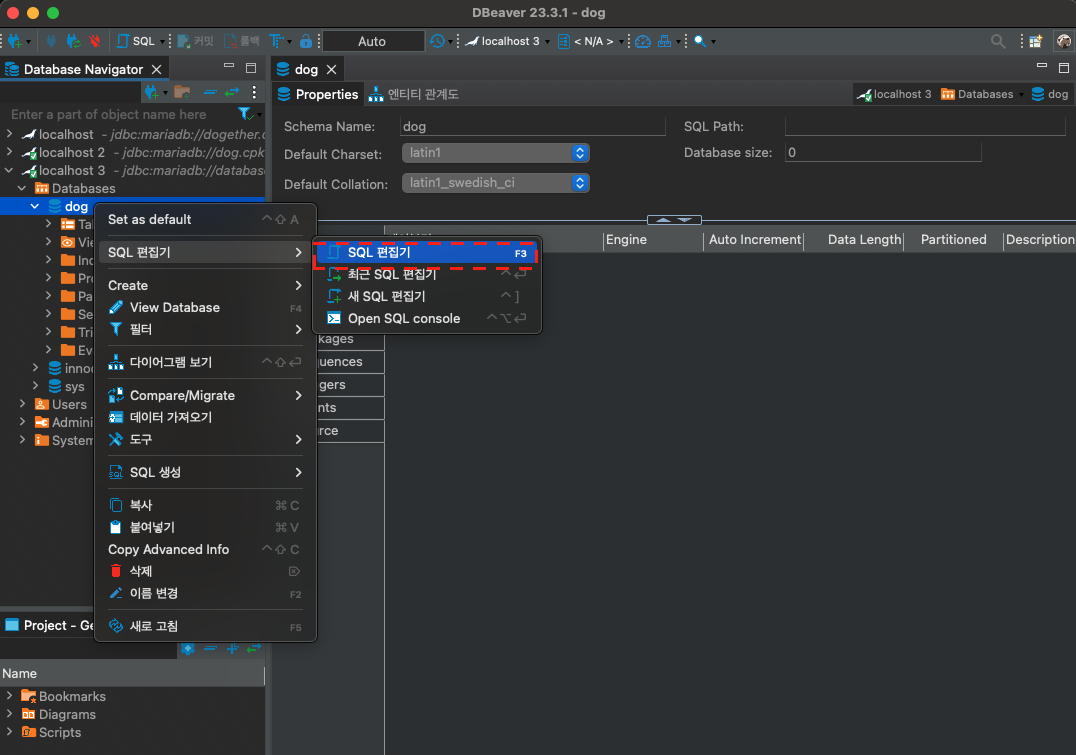Screen dimensions: 1076x755
Task: Collapse the Databases folder node
Action: (x=22, y=187)
